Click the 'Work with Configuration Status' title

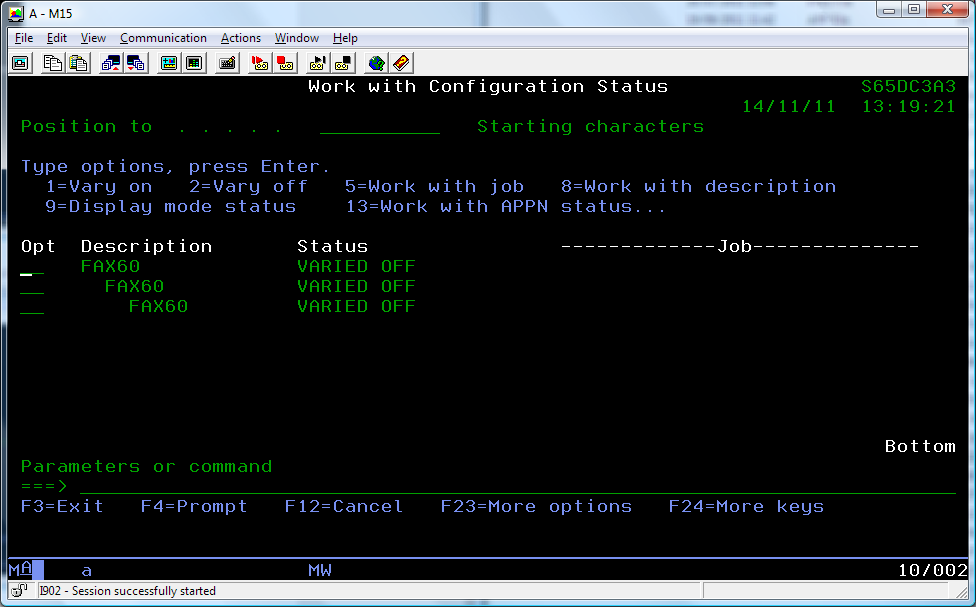(x=488, y=87)
